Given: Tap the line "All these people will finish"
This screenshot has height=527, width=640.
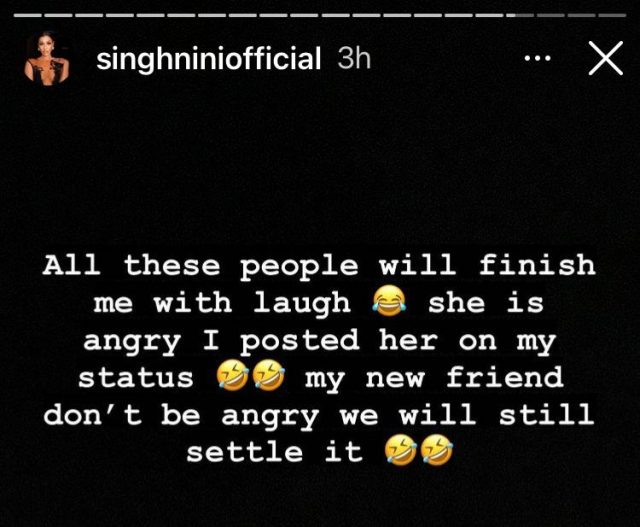Looking at the screenshot, I should click(319, 265).
